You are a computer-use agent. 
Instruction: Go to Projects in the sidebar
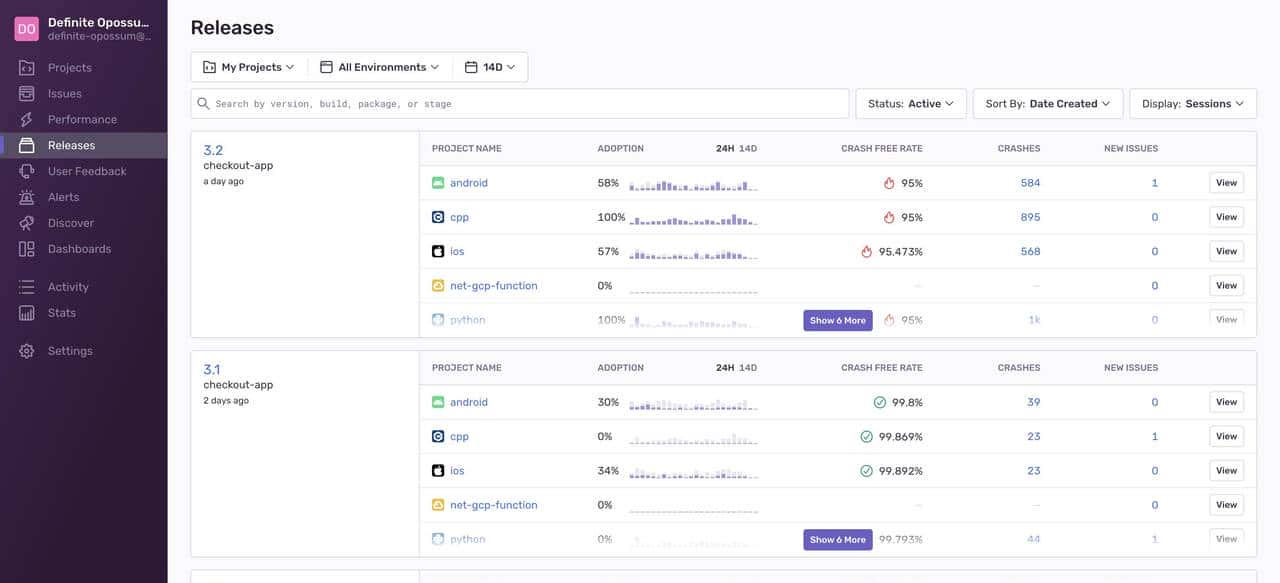pos(70,68)
